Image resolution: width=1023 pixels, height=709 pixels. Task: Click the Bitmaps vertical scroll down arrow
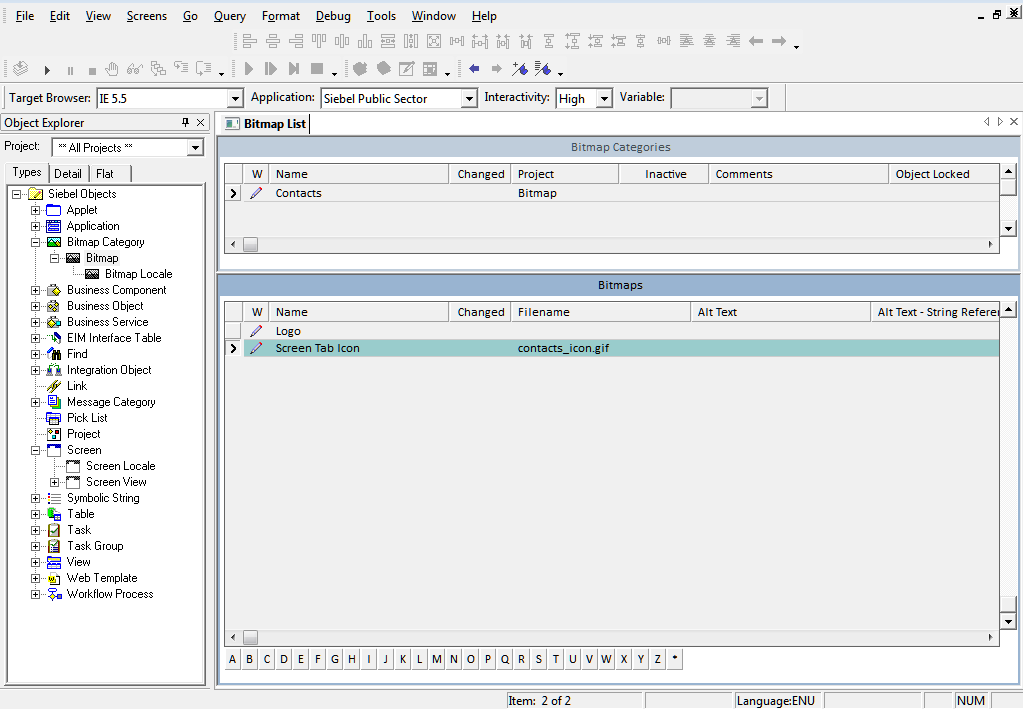tap(1009, 622)
